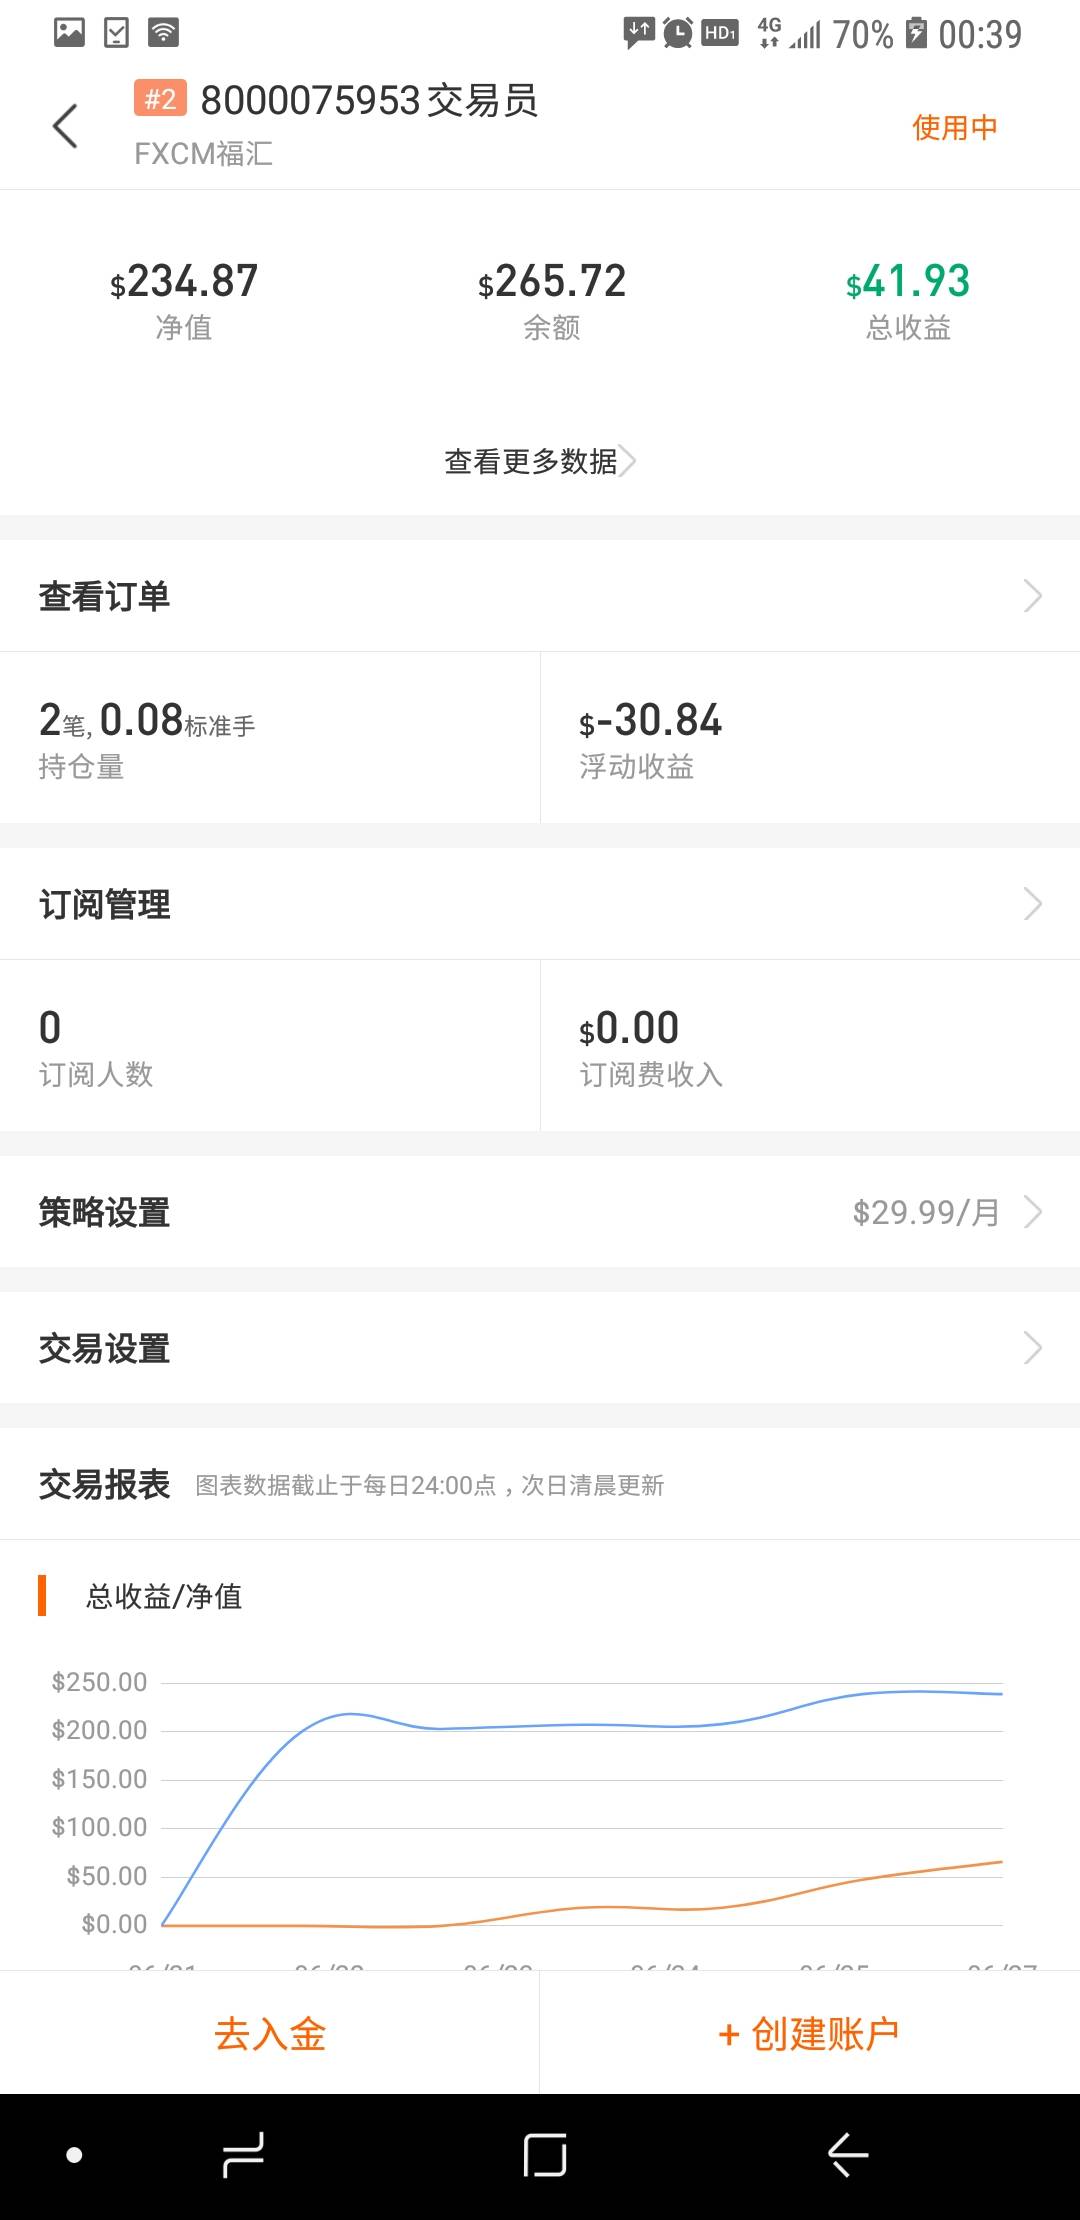Open the Wi-Fi status bar icon
This screenshot has width=1080, height=2220.
[x=163, y=33]
